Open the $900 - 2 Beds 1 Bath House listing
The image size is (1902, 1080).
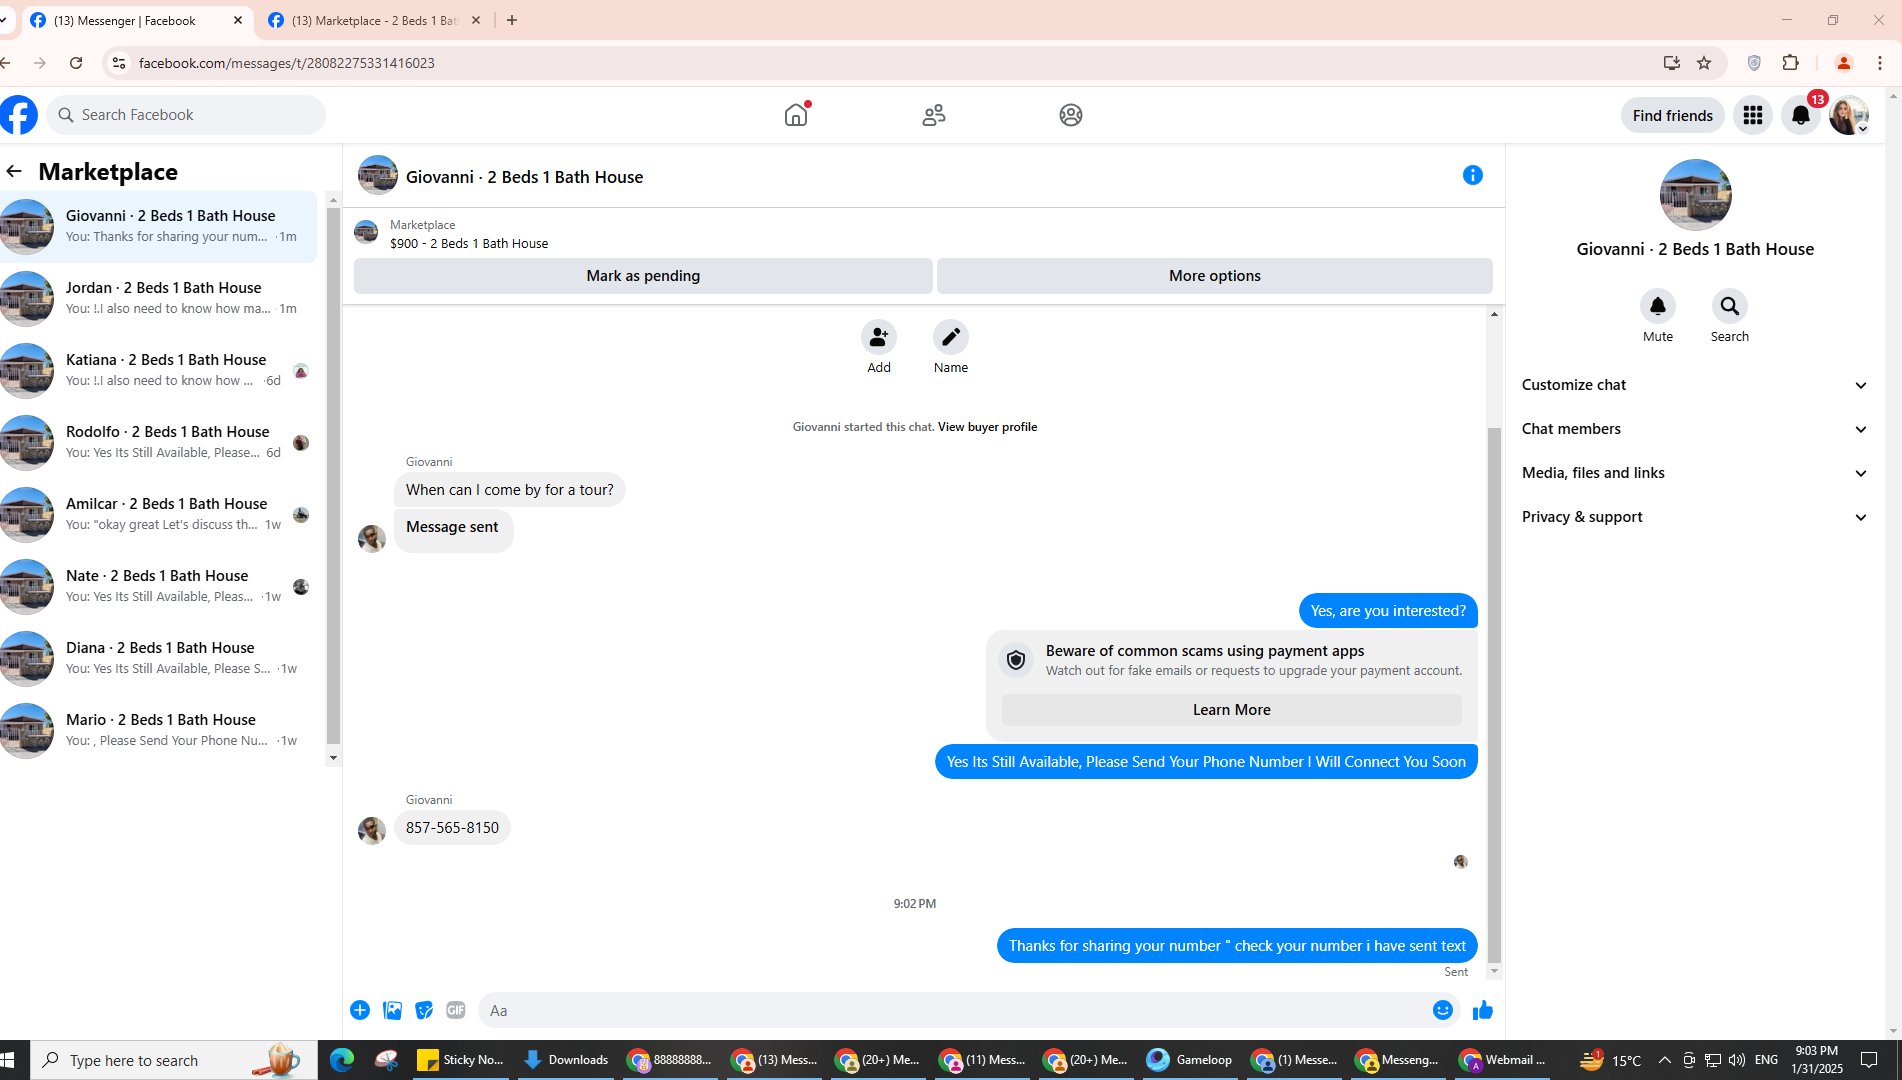pyautogui.click(x=468, y=243)
